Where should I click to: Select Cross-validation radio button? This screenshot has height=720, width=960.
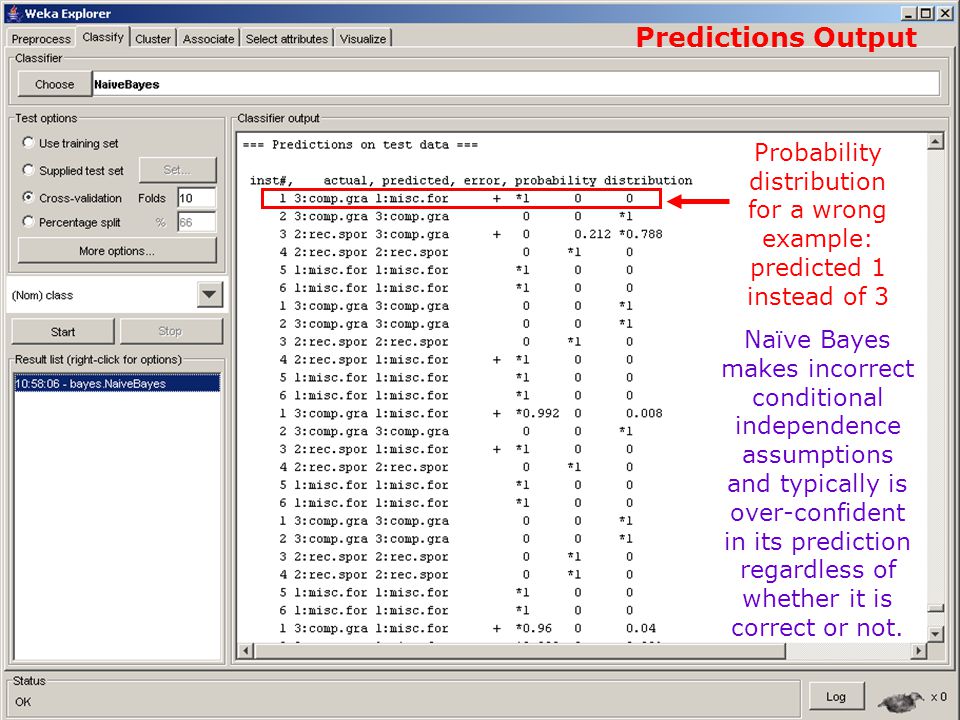28,198
